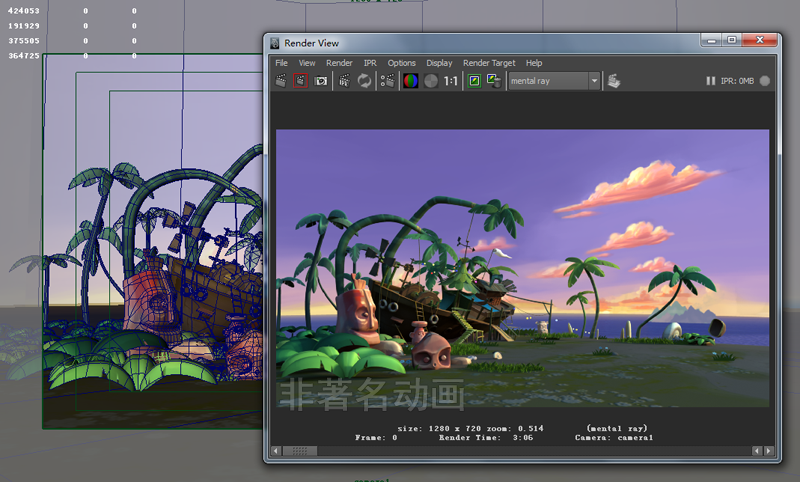This screenshot has width=800, height=482.
Task: Click the Remove image icon
Action: (494, 81)
